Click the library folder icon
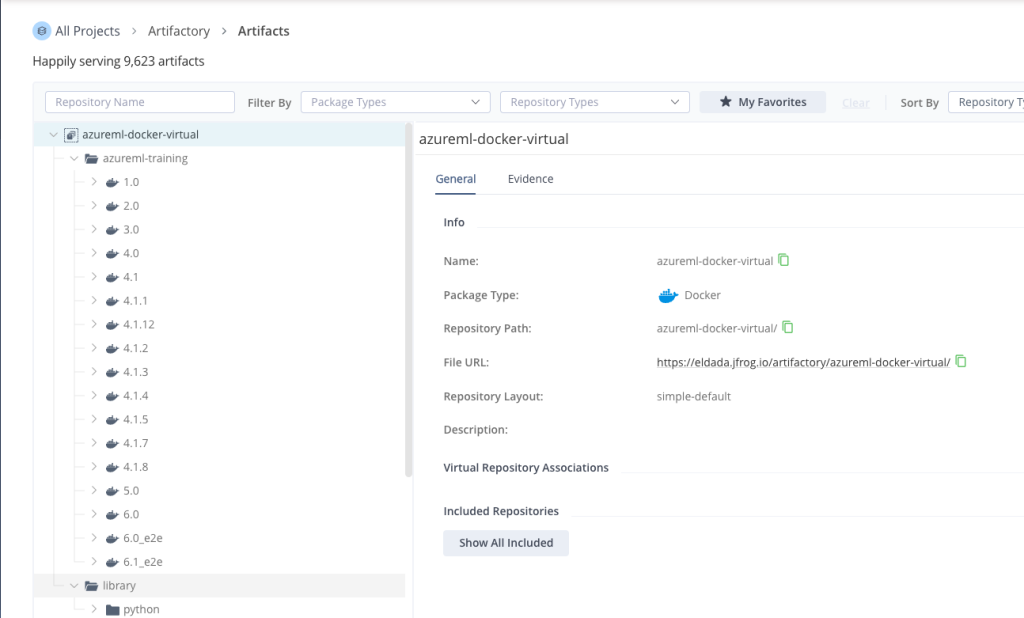1024x618 pixels. 91,585
